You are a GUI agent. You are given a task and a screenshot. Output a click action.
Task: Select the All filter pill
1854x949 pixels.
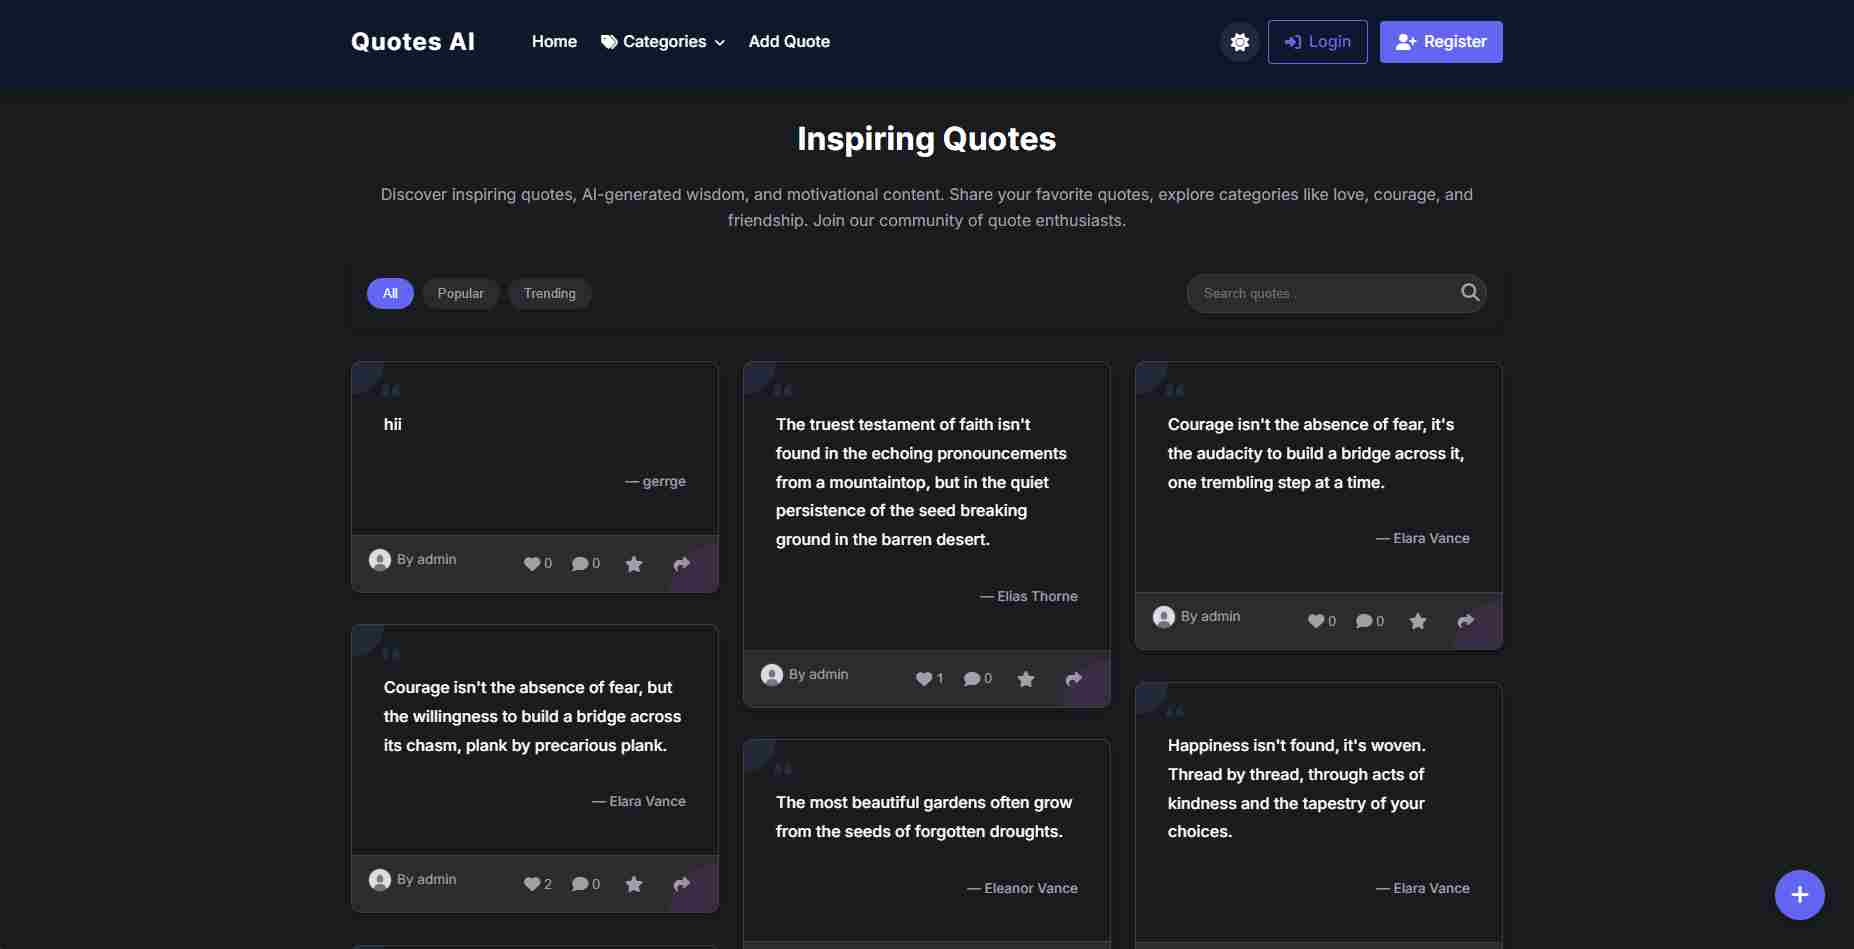390,293
